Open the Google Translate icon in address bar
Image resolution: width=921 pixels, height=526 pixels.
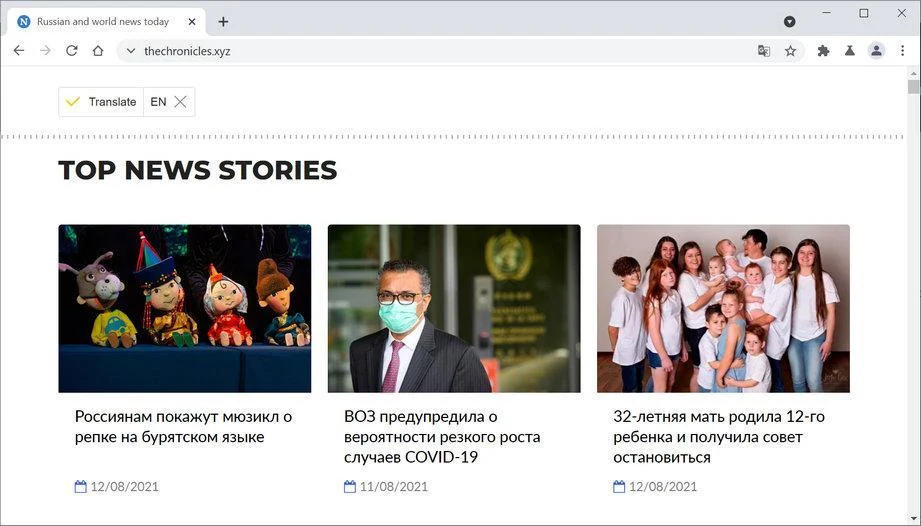[x=764, y=51]
